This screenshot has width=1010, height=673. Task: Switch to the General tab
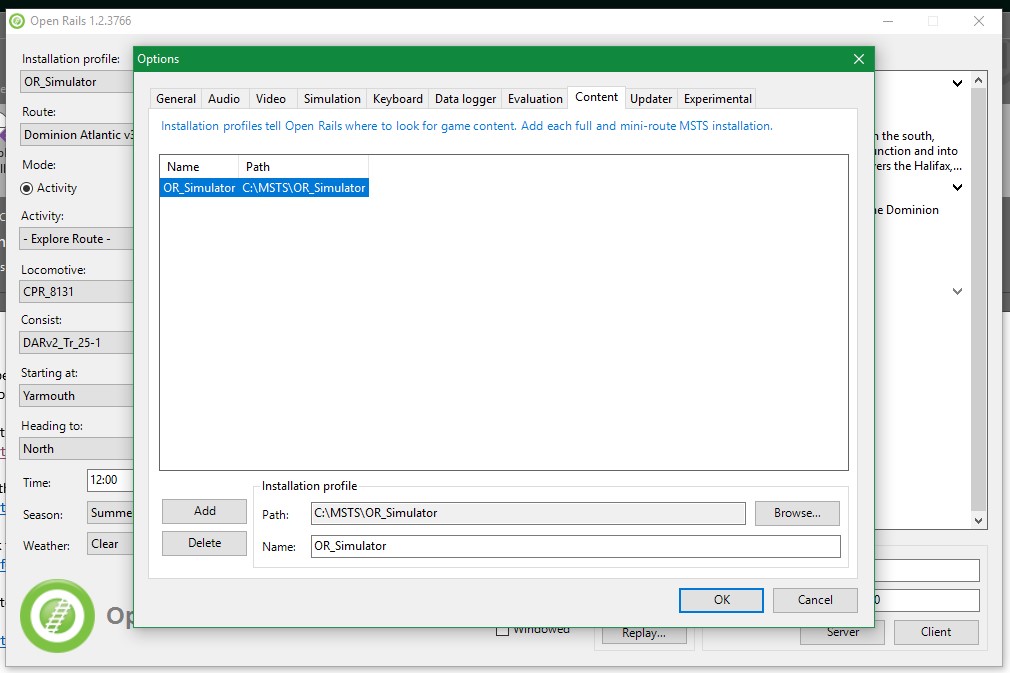176,98
